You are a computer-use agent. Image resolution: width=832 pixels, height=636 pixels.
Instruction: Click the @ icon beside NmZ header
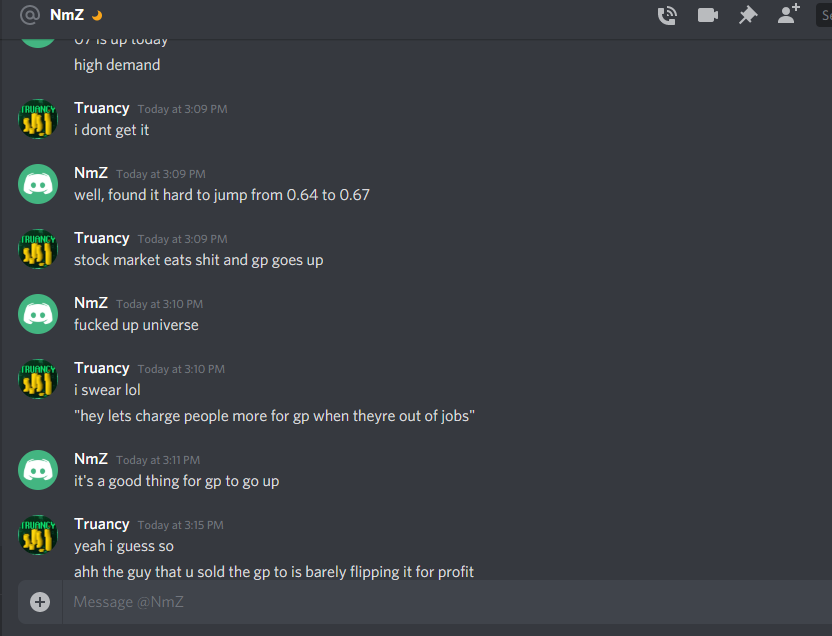[30, 15]
